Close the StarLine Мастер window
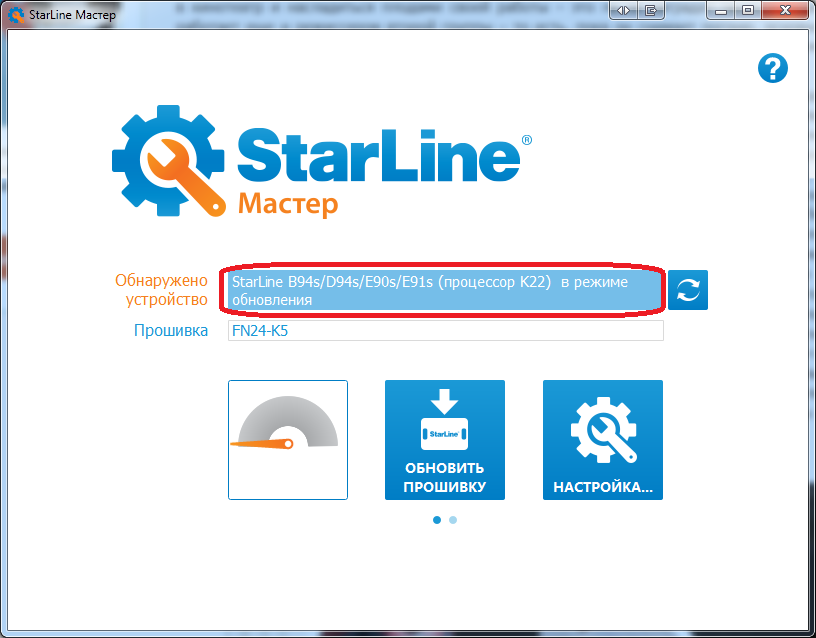Screen dimensions: 816x638 [786, 10]
